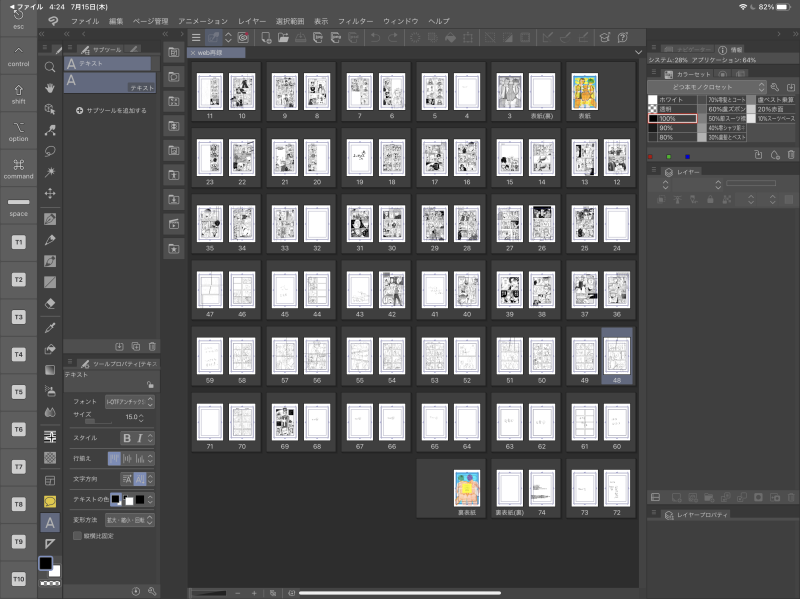
Task: Enable right text justification
Action: pos(139,459)
